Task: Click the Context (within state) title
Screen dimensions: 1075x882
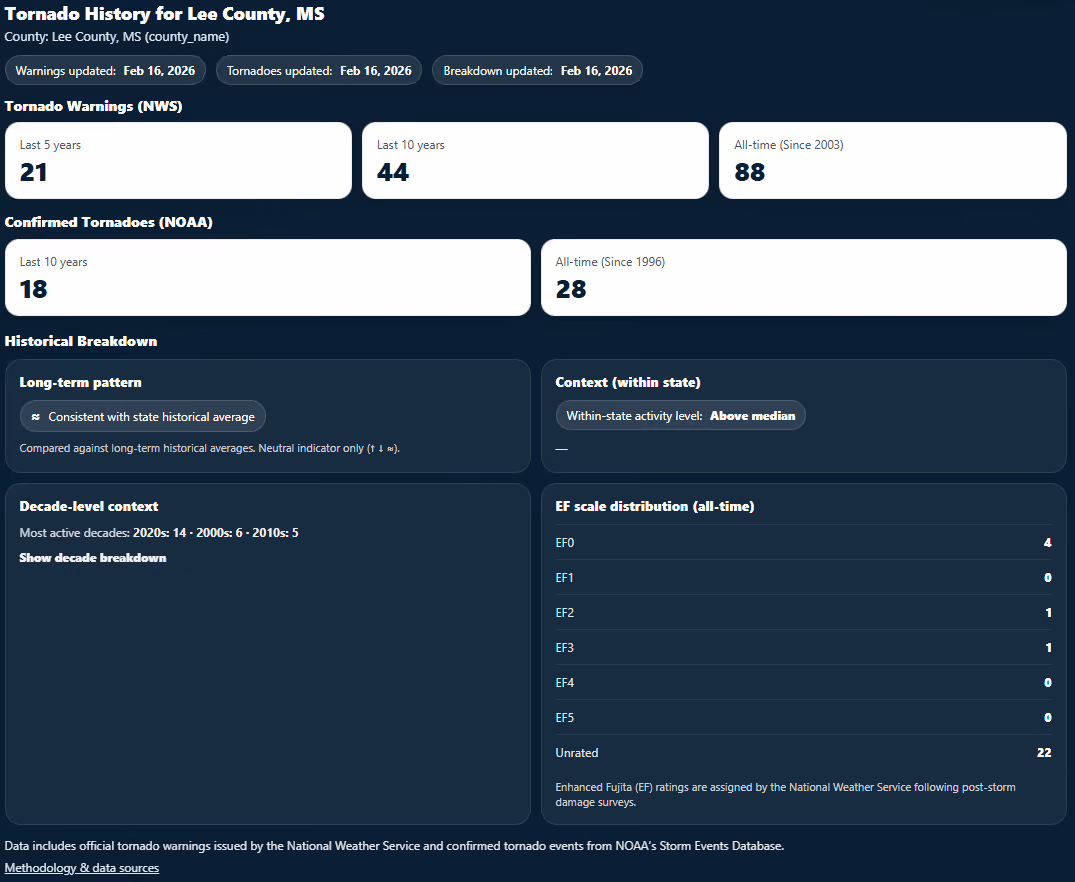Action: pos(628,382)
